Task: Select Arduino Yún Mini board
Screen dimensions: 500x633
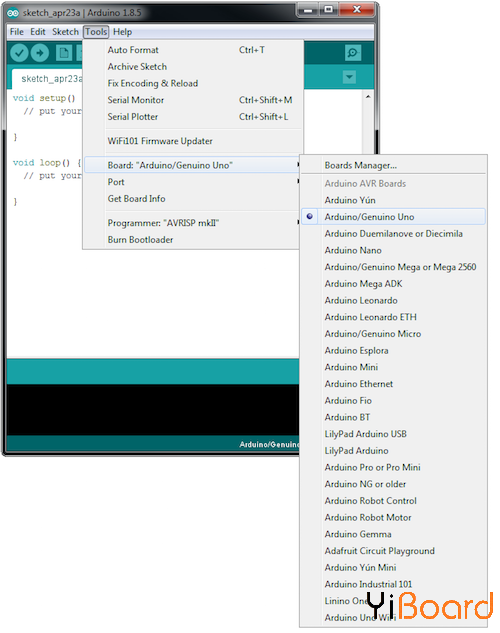Action: tap(393, 568)
